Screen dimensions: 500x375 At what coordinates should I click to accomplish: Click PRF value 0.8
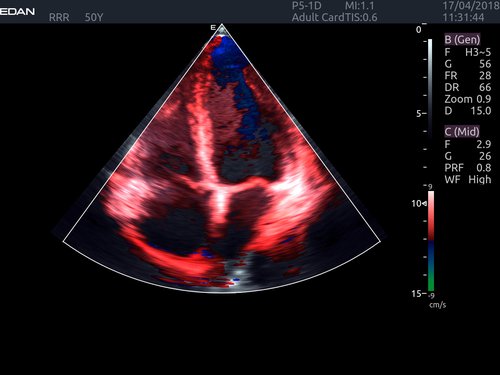[x=484, y=167]
